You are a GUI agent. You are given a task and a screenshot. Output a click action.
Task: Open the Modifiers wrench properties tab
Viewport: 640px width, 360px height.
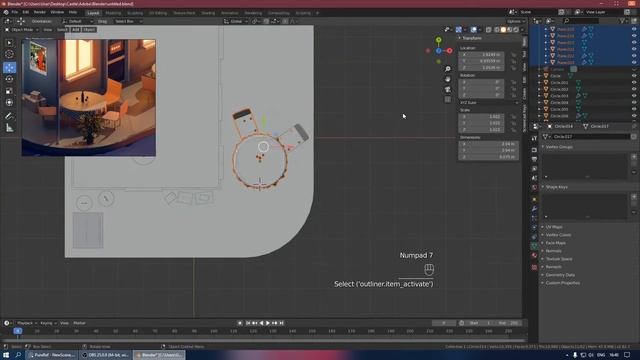click(x=534, y=209)
